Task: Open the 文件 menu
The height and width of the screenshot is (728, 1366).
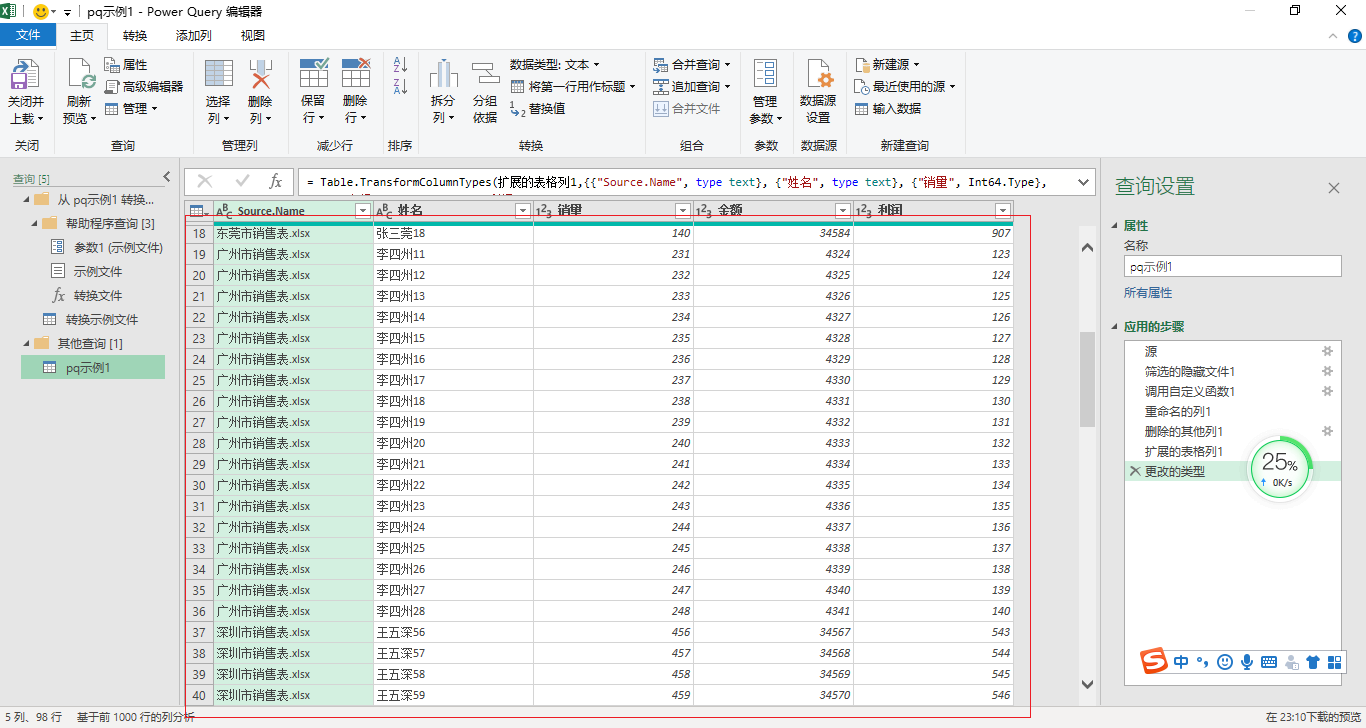Action: 28,33
